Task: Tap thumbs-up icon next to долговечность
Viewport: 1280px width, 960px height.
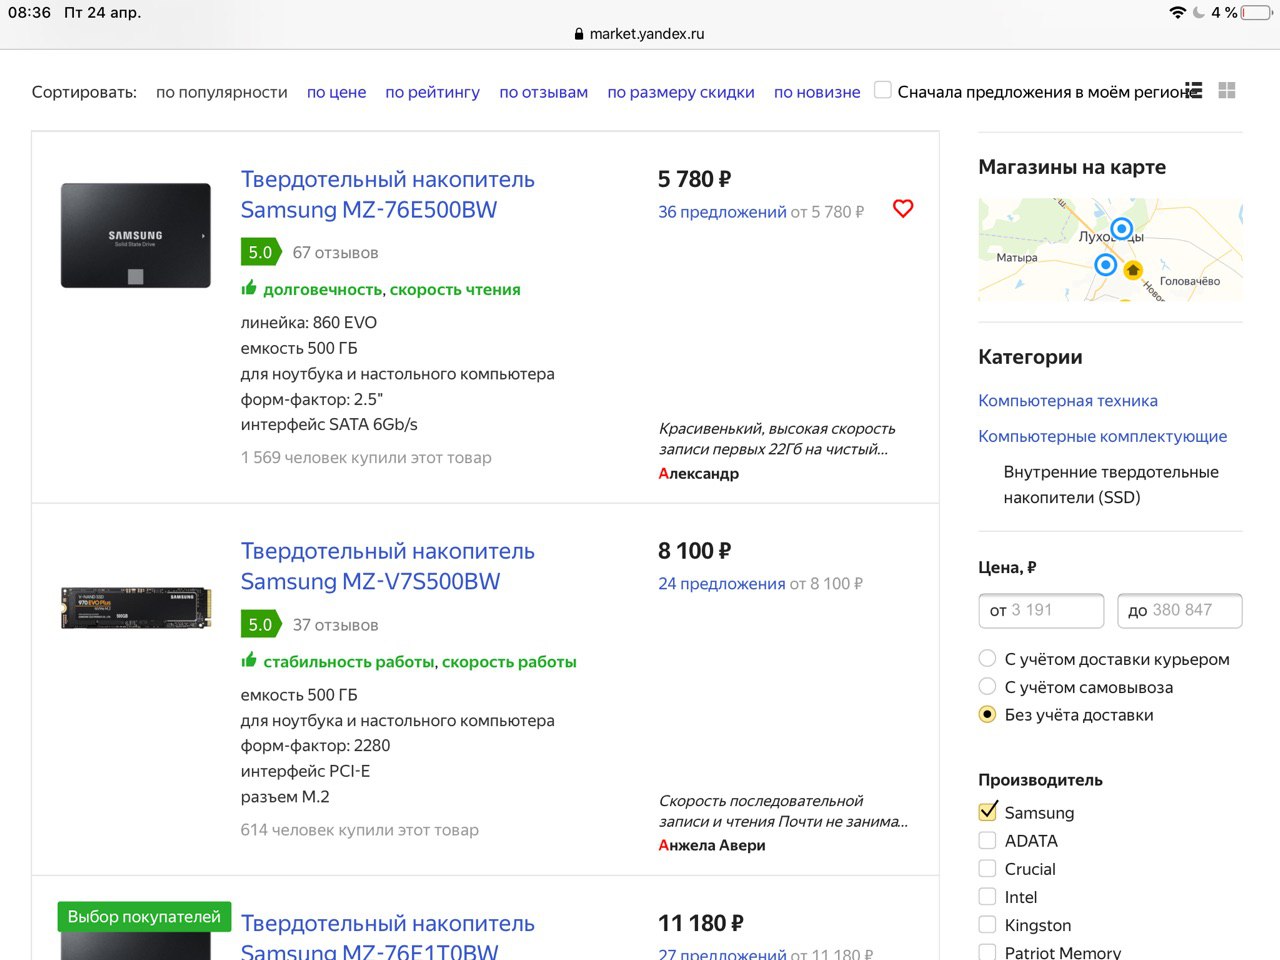Action: tap(249, 288)
